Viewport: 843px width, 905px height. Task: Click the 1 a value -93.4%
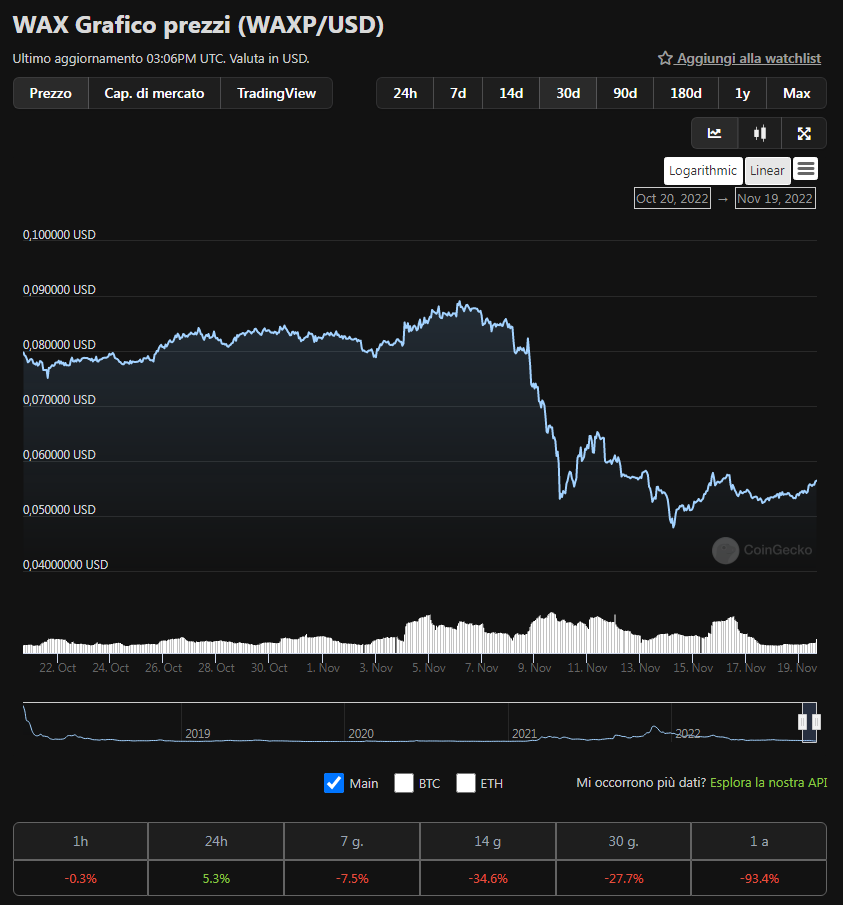pyautogui.click(x=759, y=878)
